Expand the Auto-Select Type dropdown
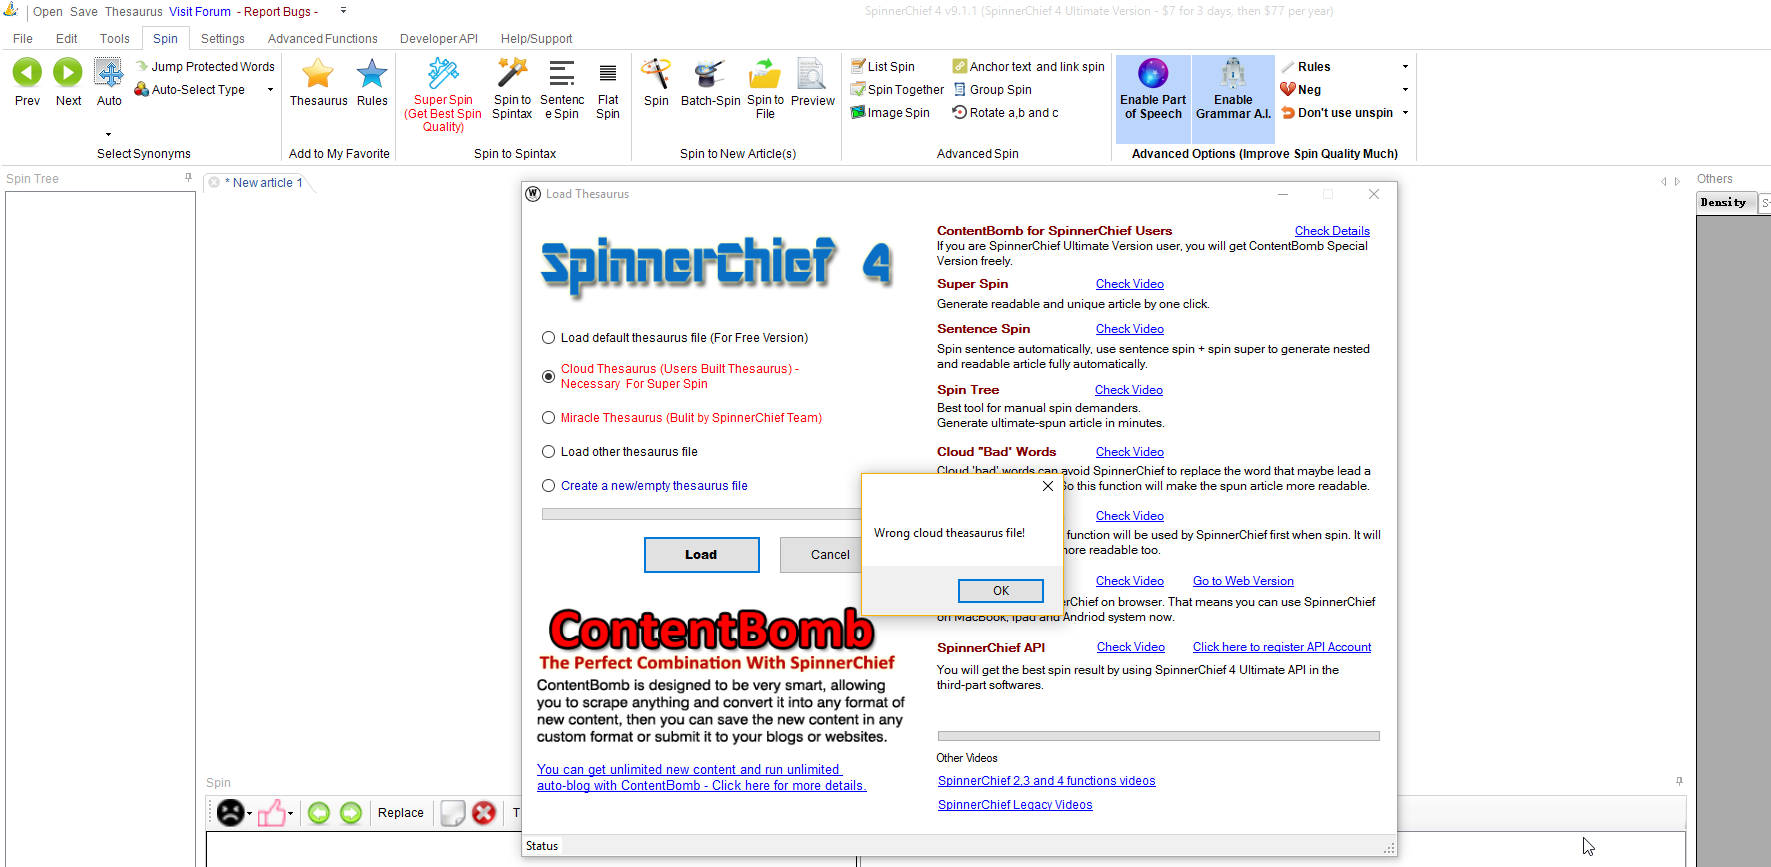 [270, 90]
